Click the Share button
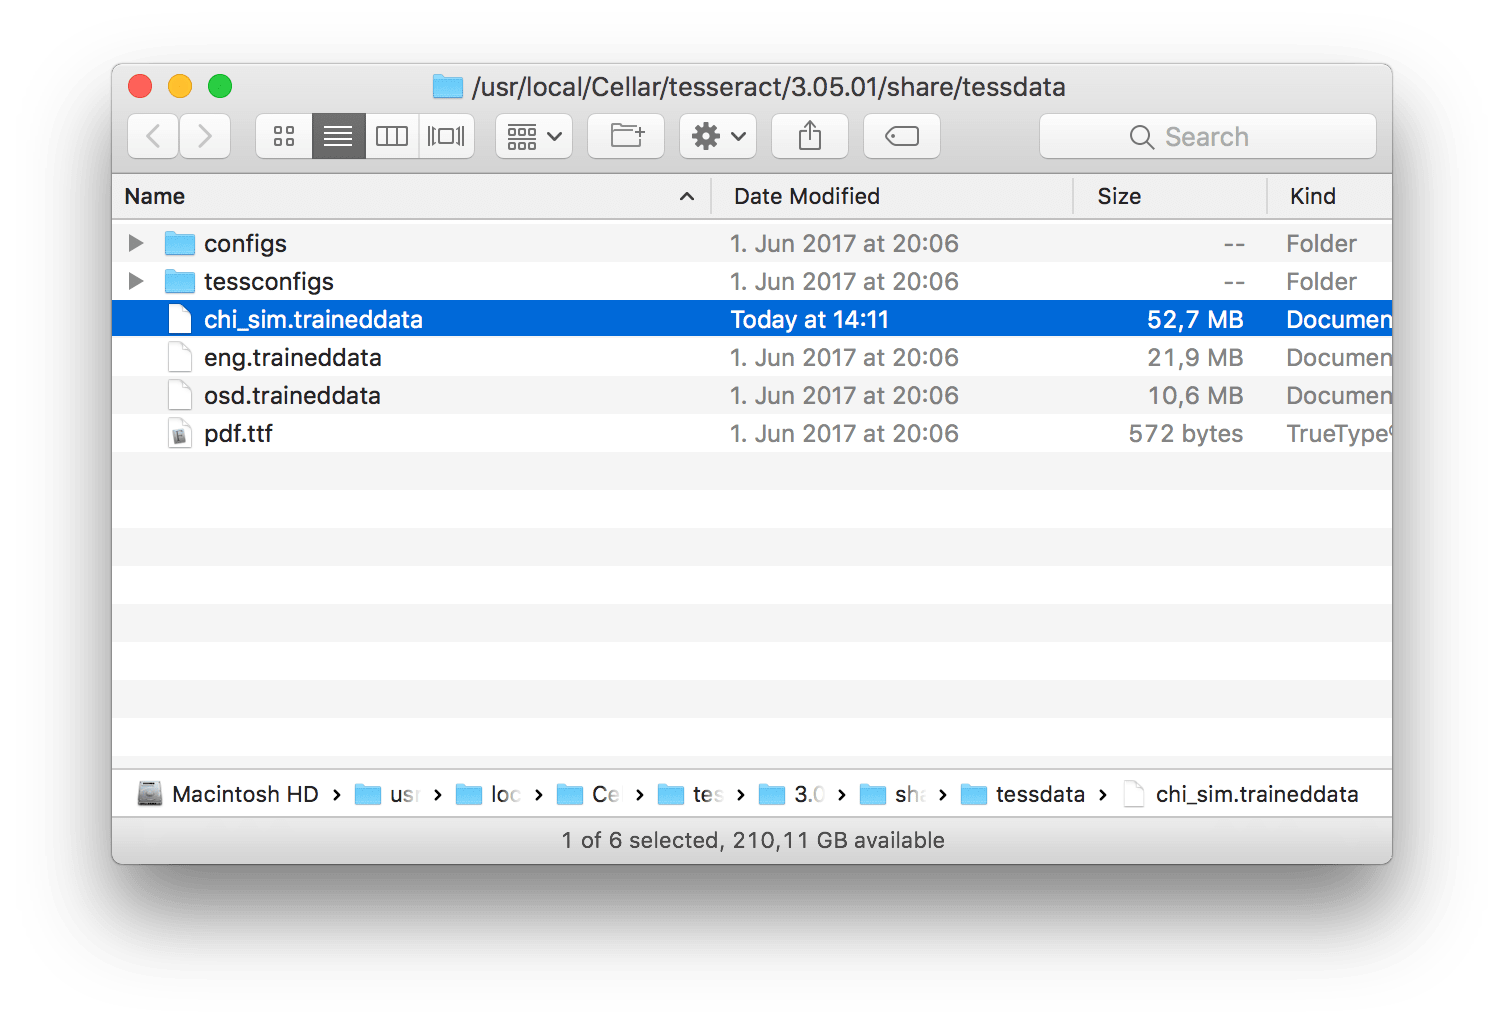Image resolution: width=1504 pixels, height=1024 pixels. point(810,136)
